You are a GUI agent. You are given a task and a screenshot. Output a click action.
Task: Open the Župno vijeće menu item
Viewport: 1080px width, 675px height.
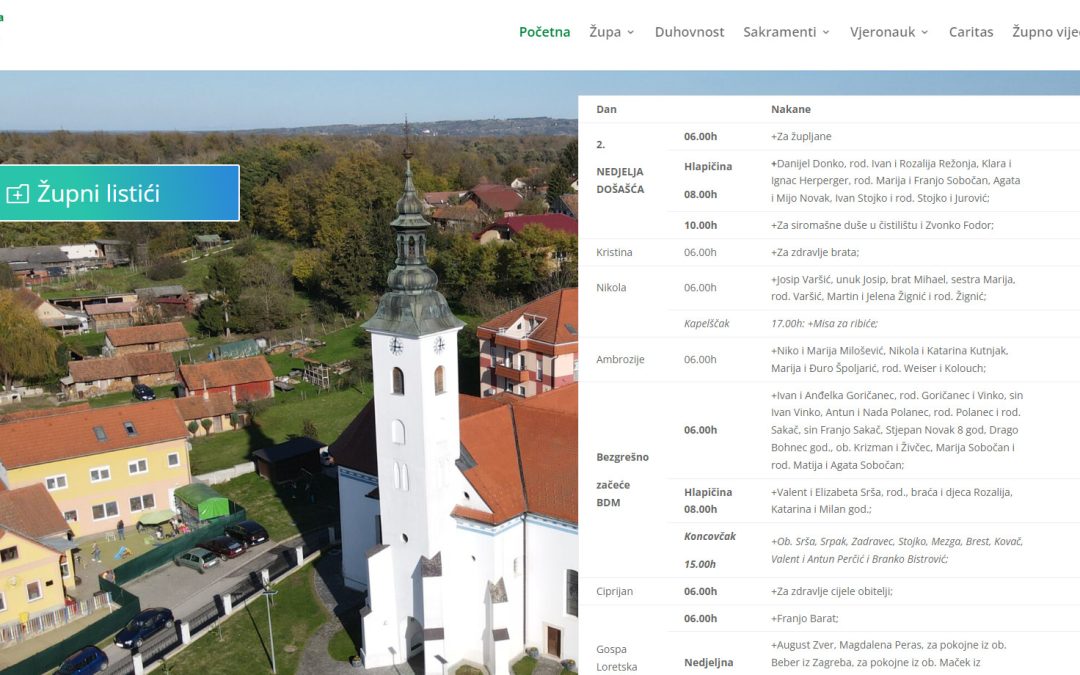[1046, 32]
